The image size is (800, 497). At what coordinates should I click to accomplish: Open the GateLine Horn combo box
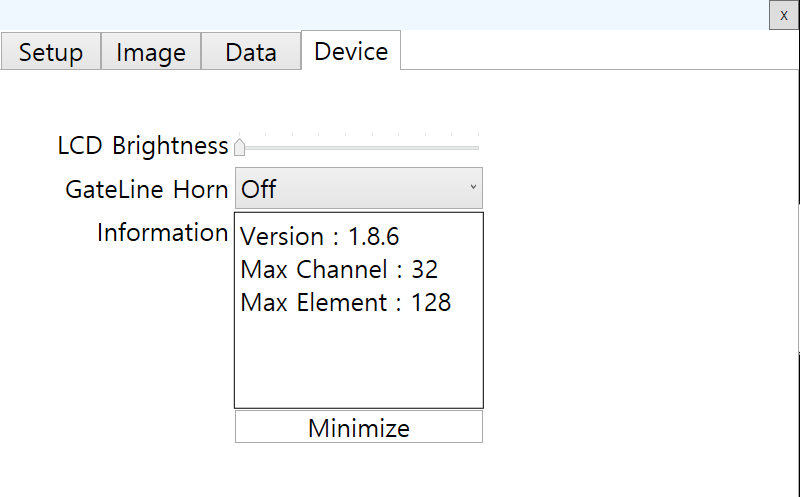(x=359, y=188)
